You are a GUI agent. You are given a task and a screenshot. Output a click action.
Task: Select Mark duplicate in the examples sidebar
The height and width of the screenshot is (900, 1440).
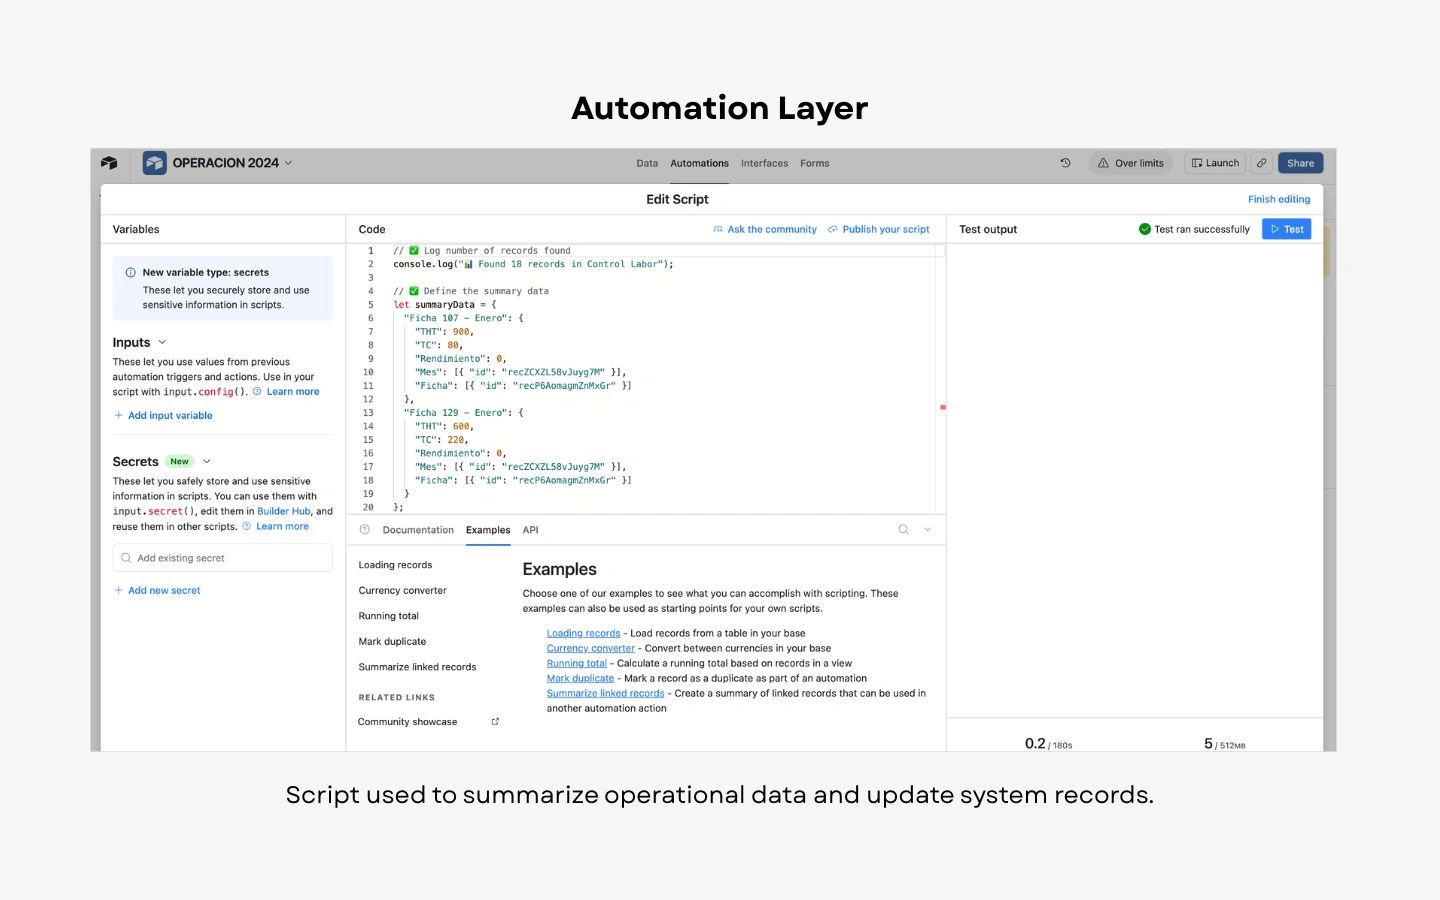tap(392, 642)
